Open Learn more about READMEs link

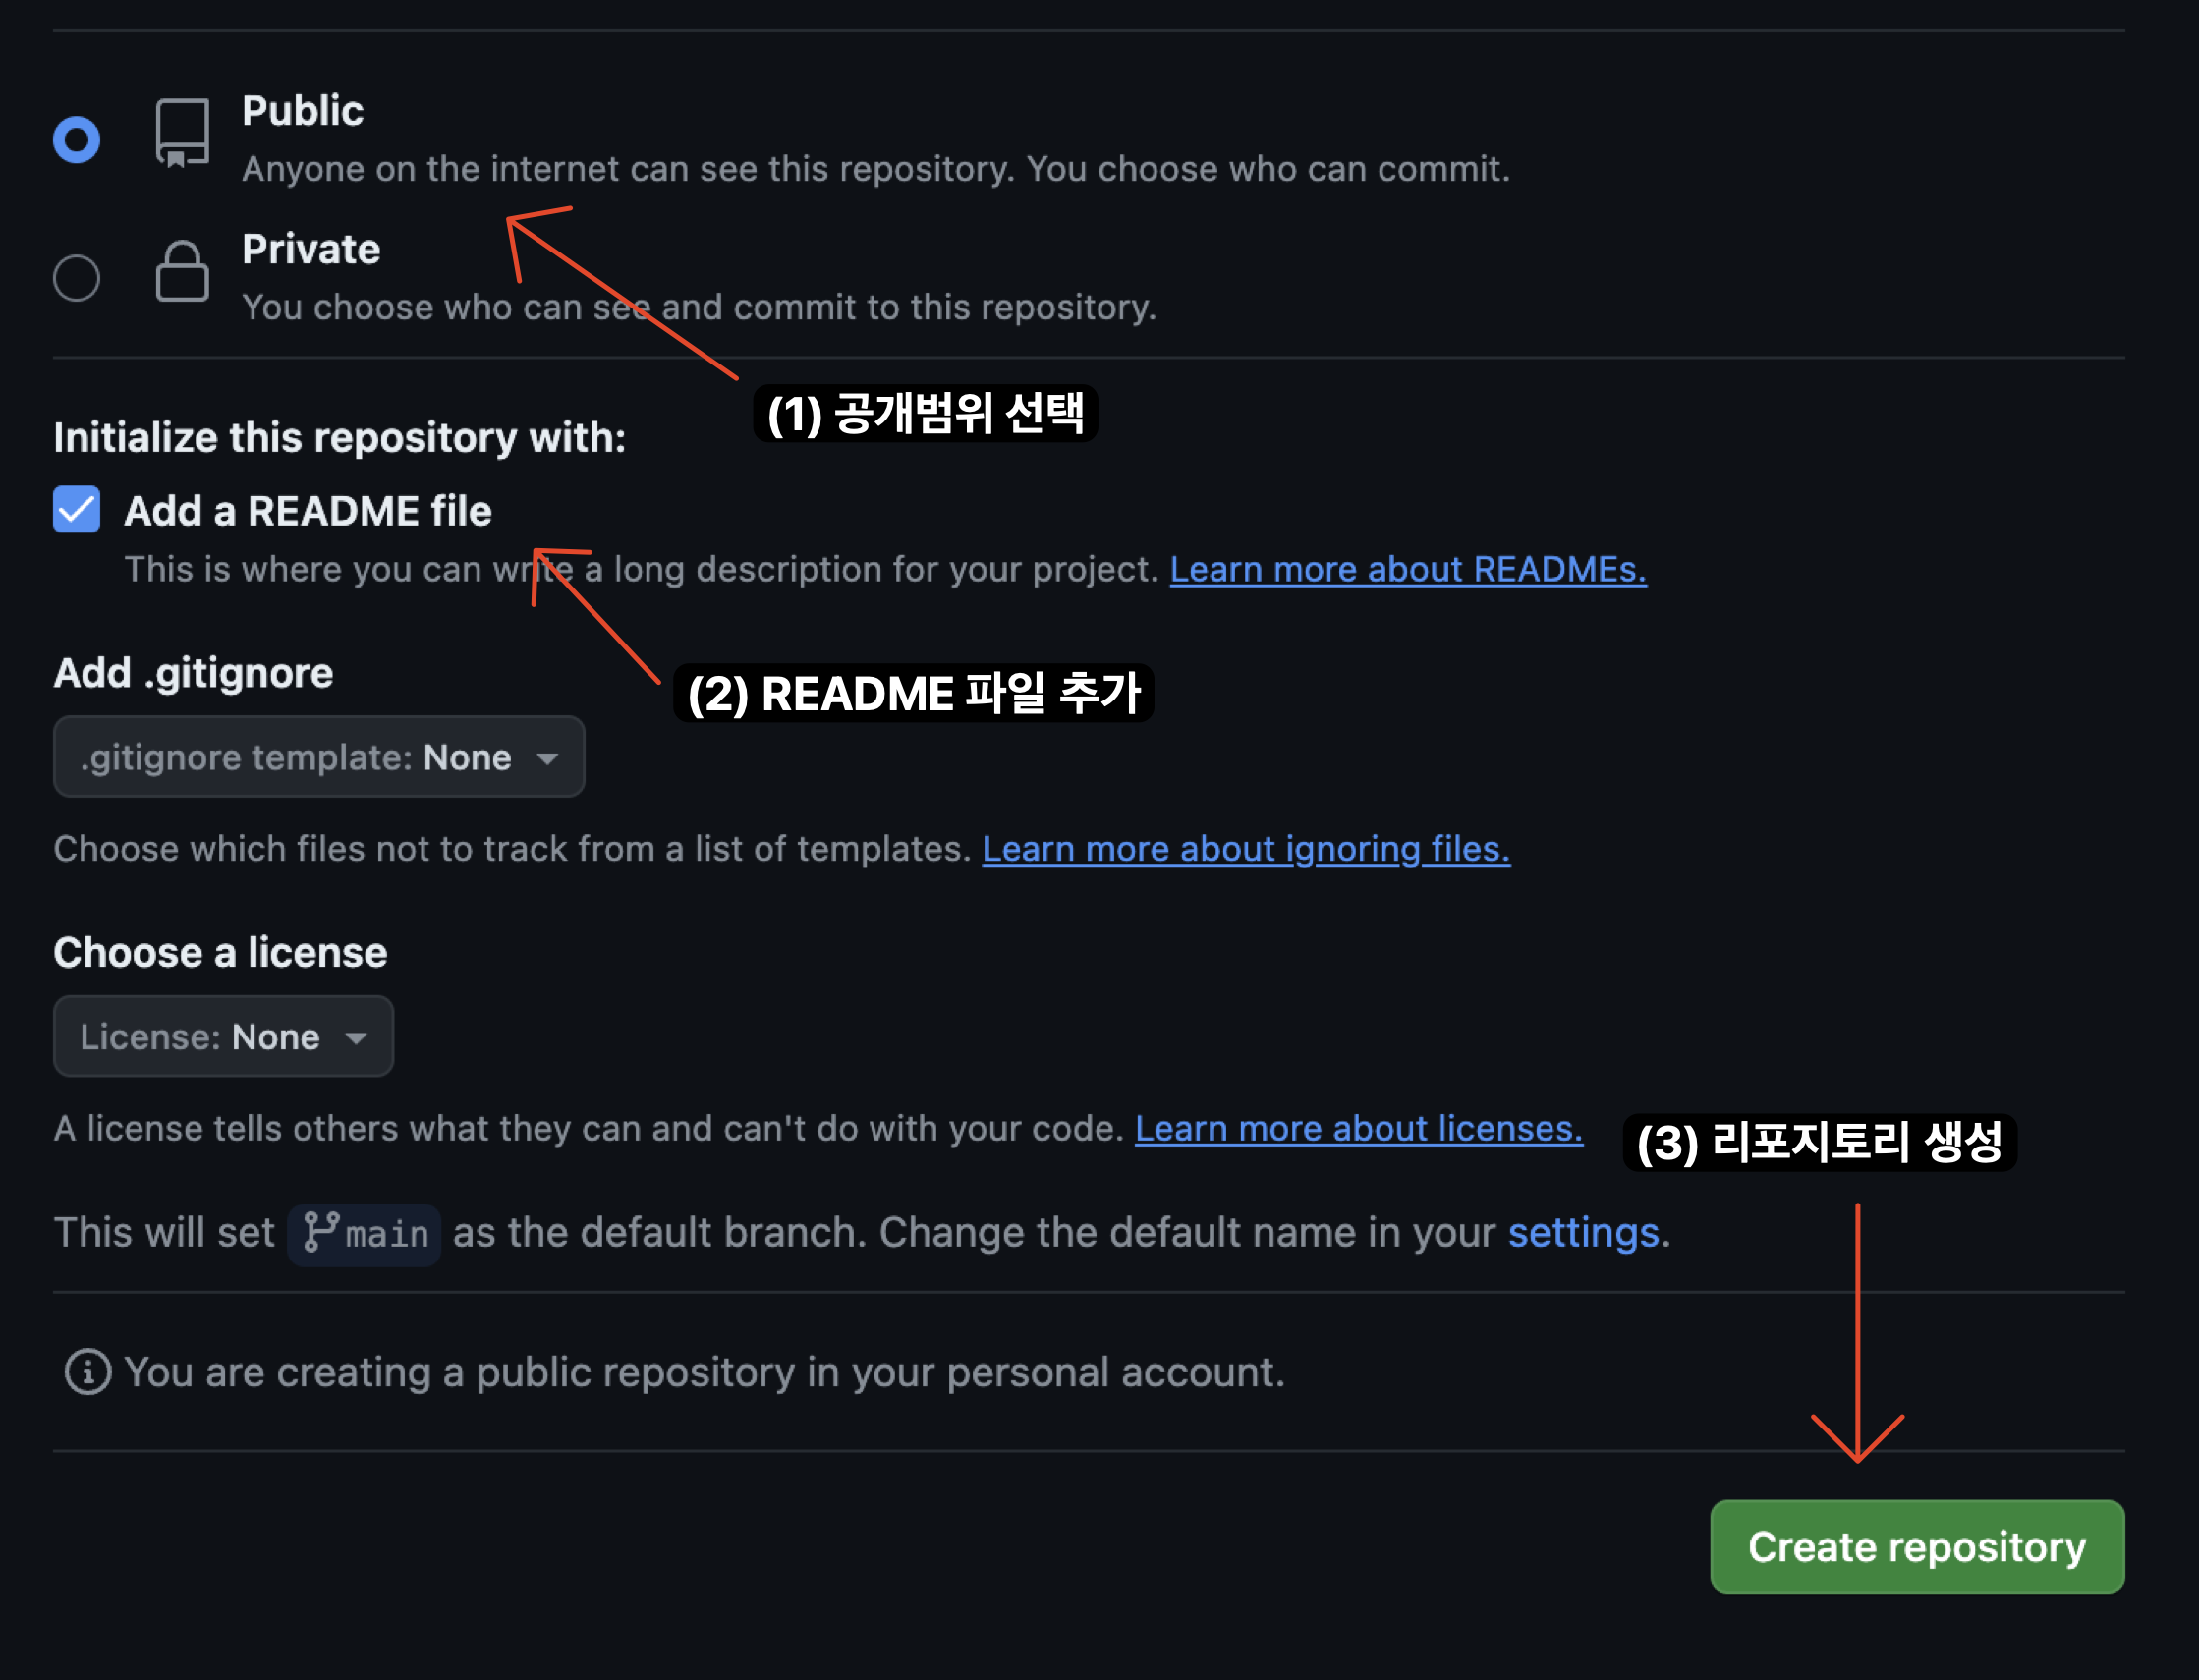coord(1407,569)
